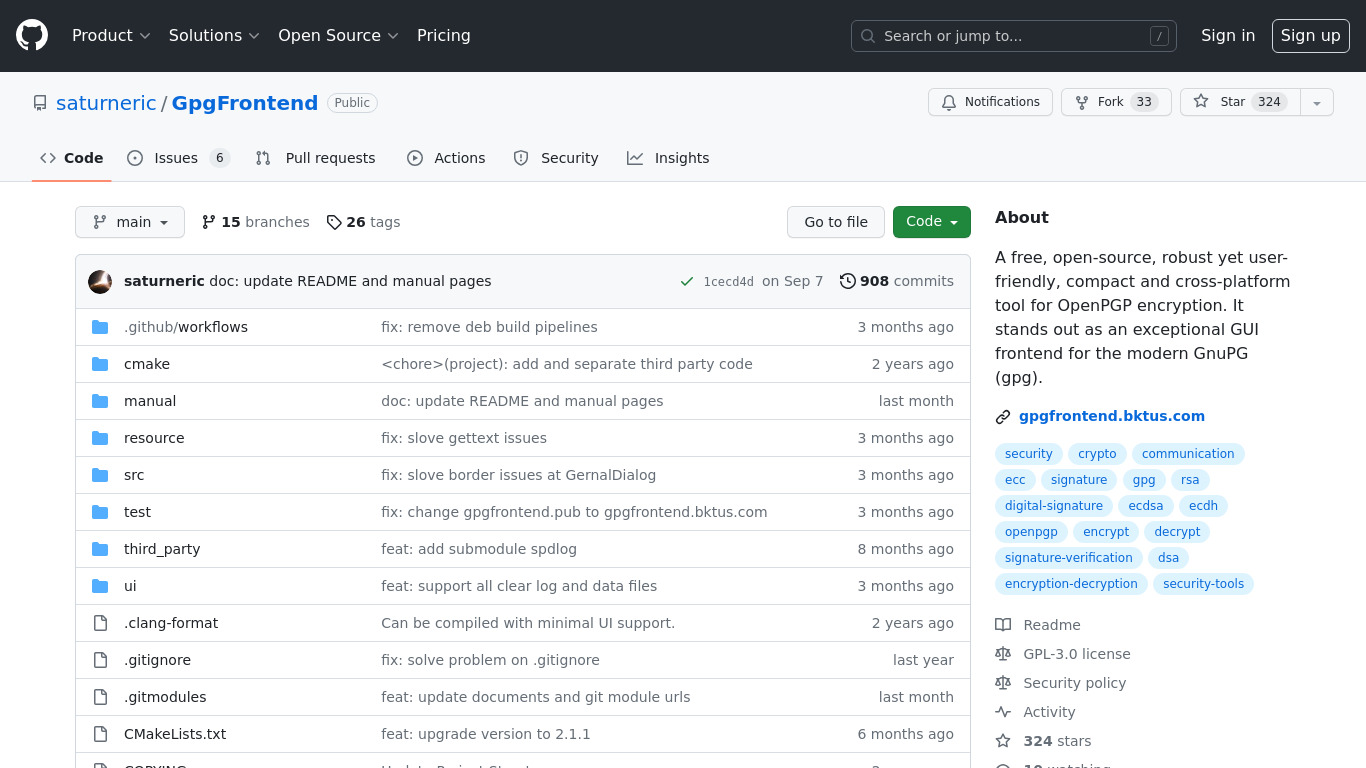Click the Notifications bell button
1366x768 pixels.
(990, 102)
